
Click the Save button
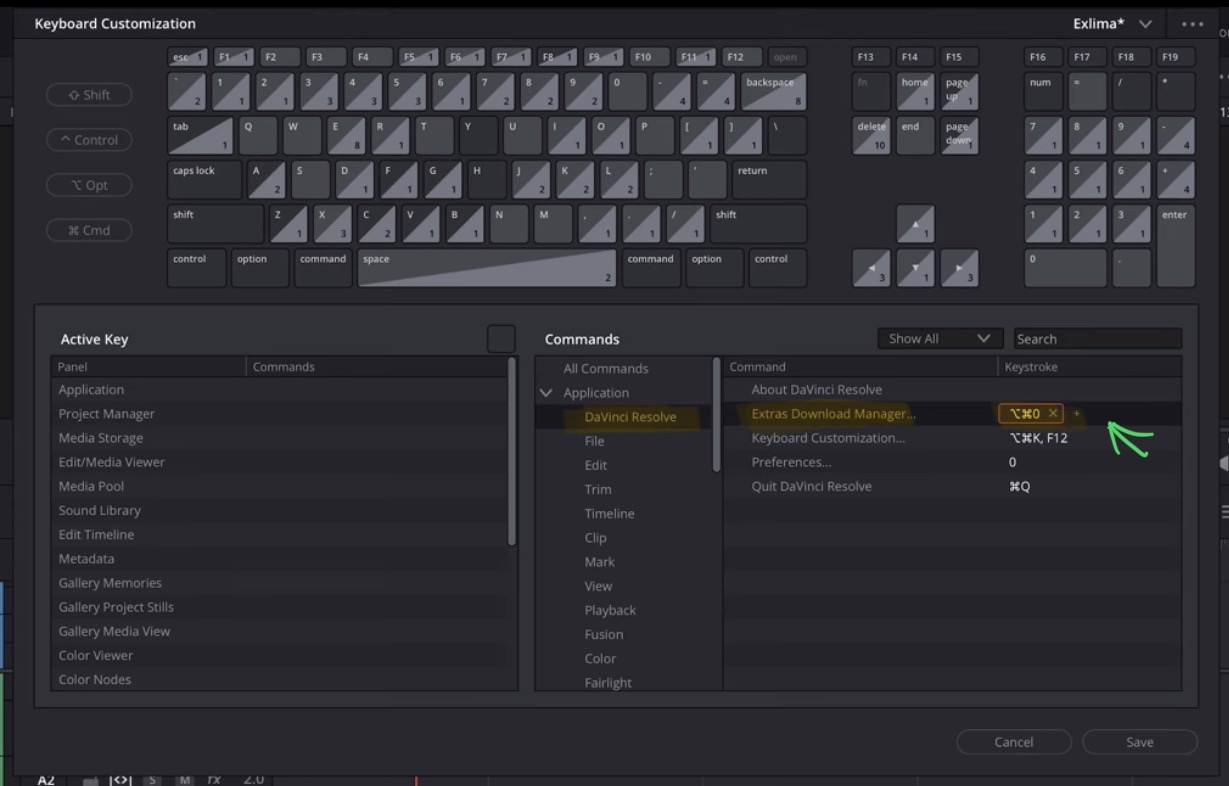point(1139,742)
